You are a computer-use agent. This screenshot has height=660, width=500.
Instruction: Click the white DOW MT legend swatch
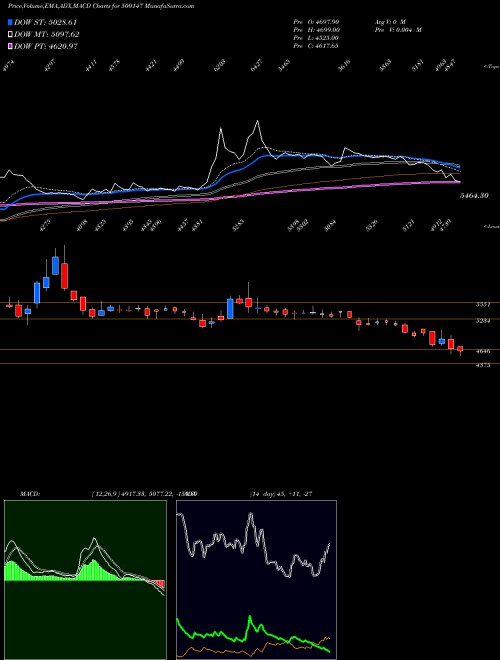point(10,35)
